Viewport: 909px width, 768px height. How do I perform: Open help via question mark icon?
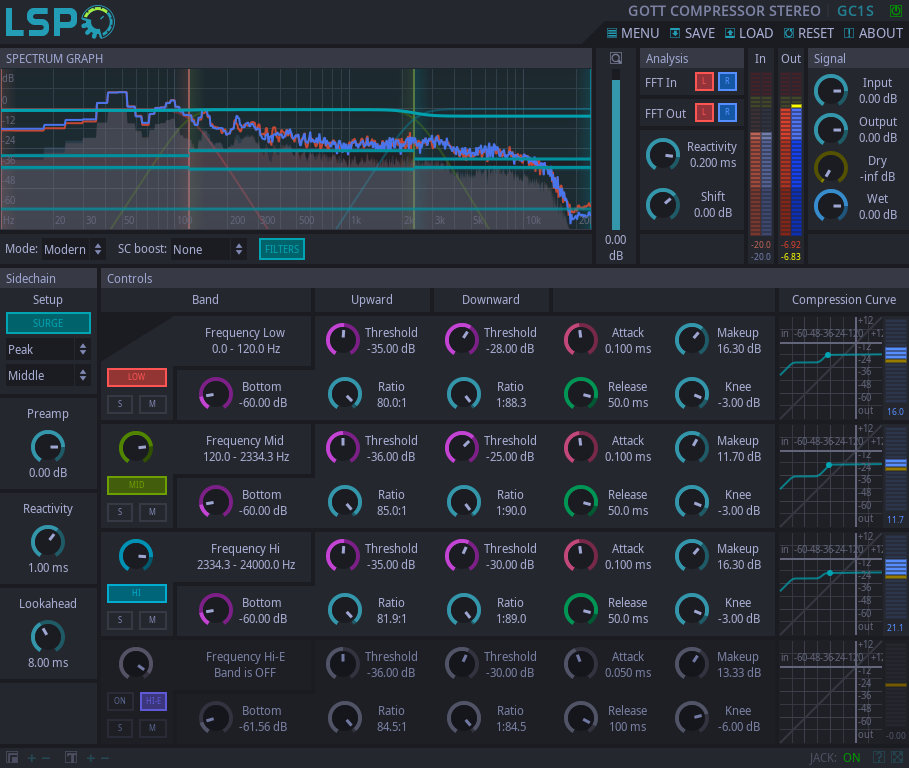(879, 757)
